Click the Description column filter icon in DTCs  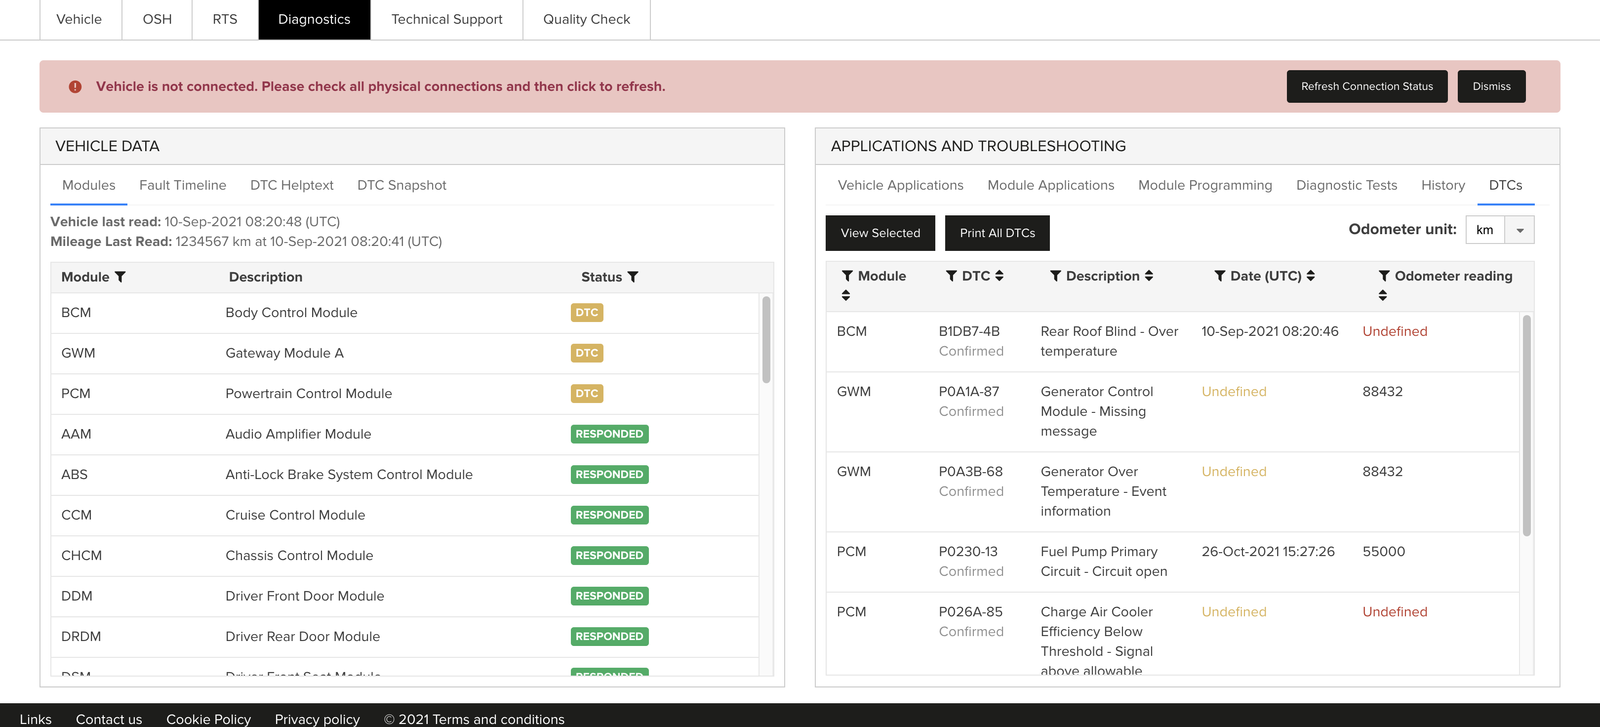coord(1055,276)
